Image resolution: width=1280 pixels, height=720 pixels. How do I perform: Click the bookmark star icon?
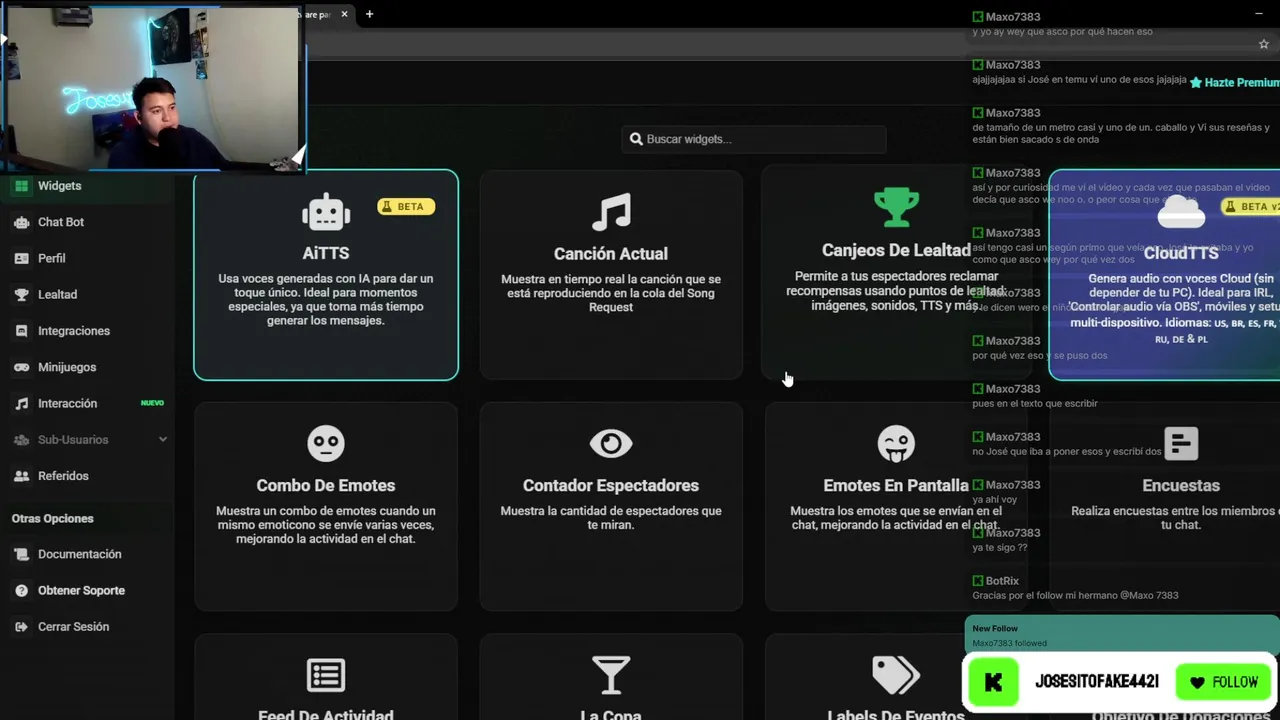[x=1264, y=44]
